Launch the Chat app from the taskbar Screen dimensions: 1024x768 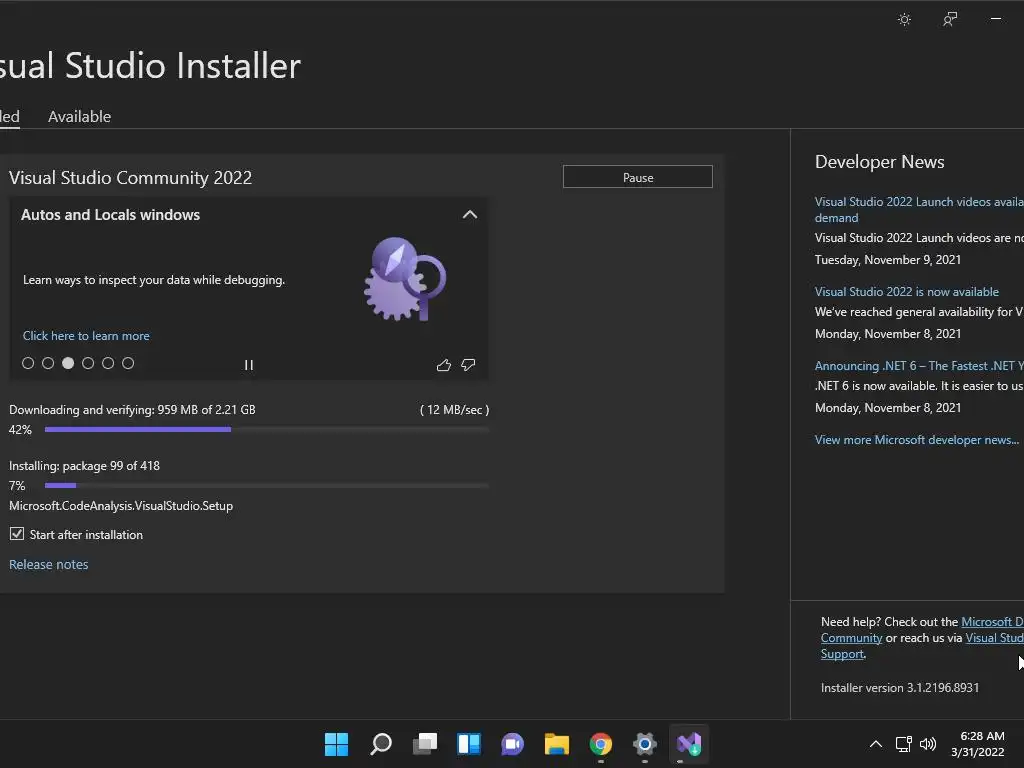[513, 744]
